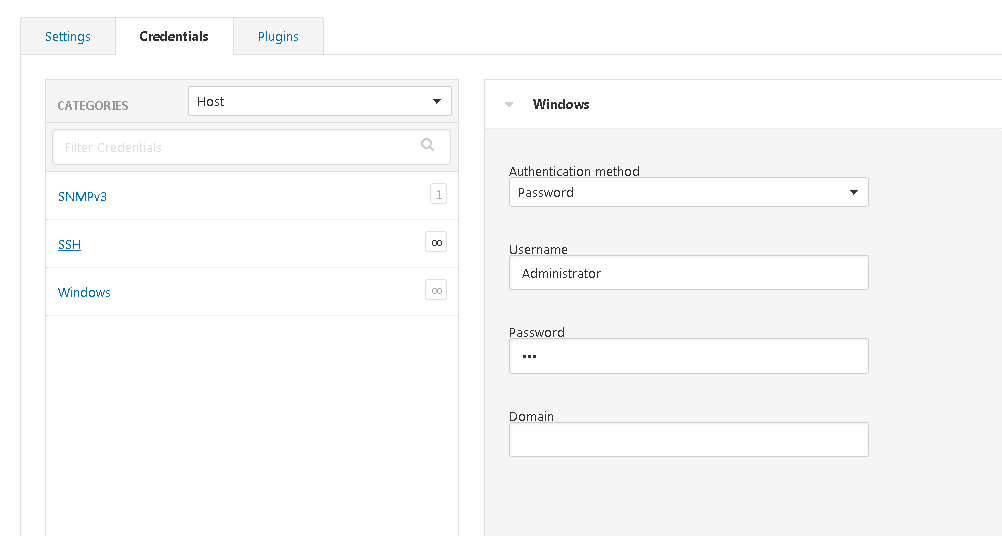Select the Windows credential category
Viewport: 1002px width, 536px height.
(x=84, y=292)
